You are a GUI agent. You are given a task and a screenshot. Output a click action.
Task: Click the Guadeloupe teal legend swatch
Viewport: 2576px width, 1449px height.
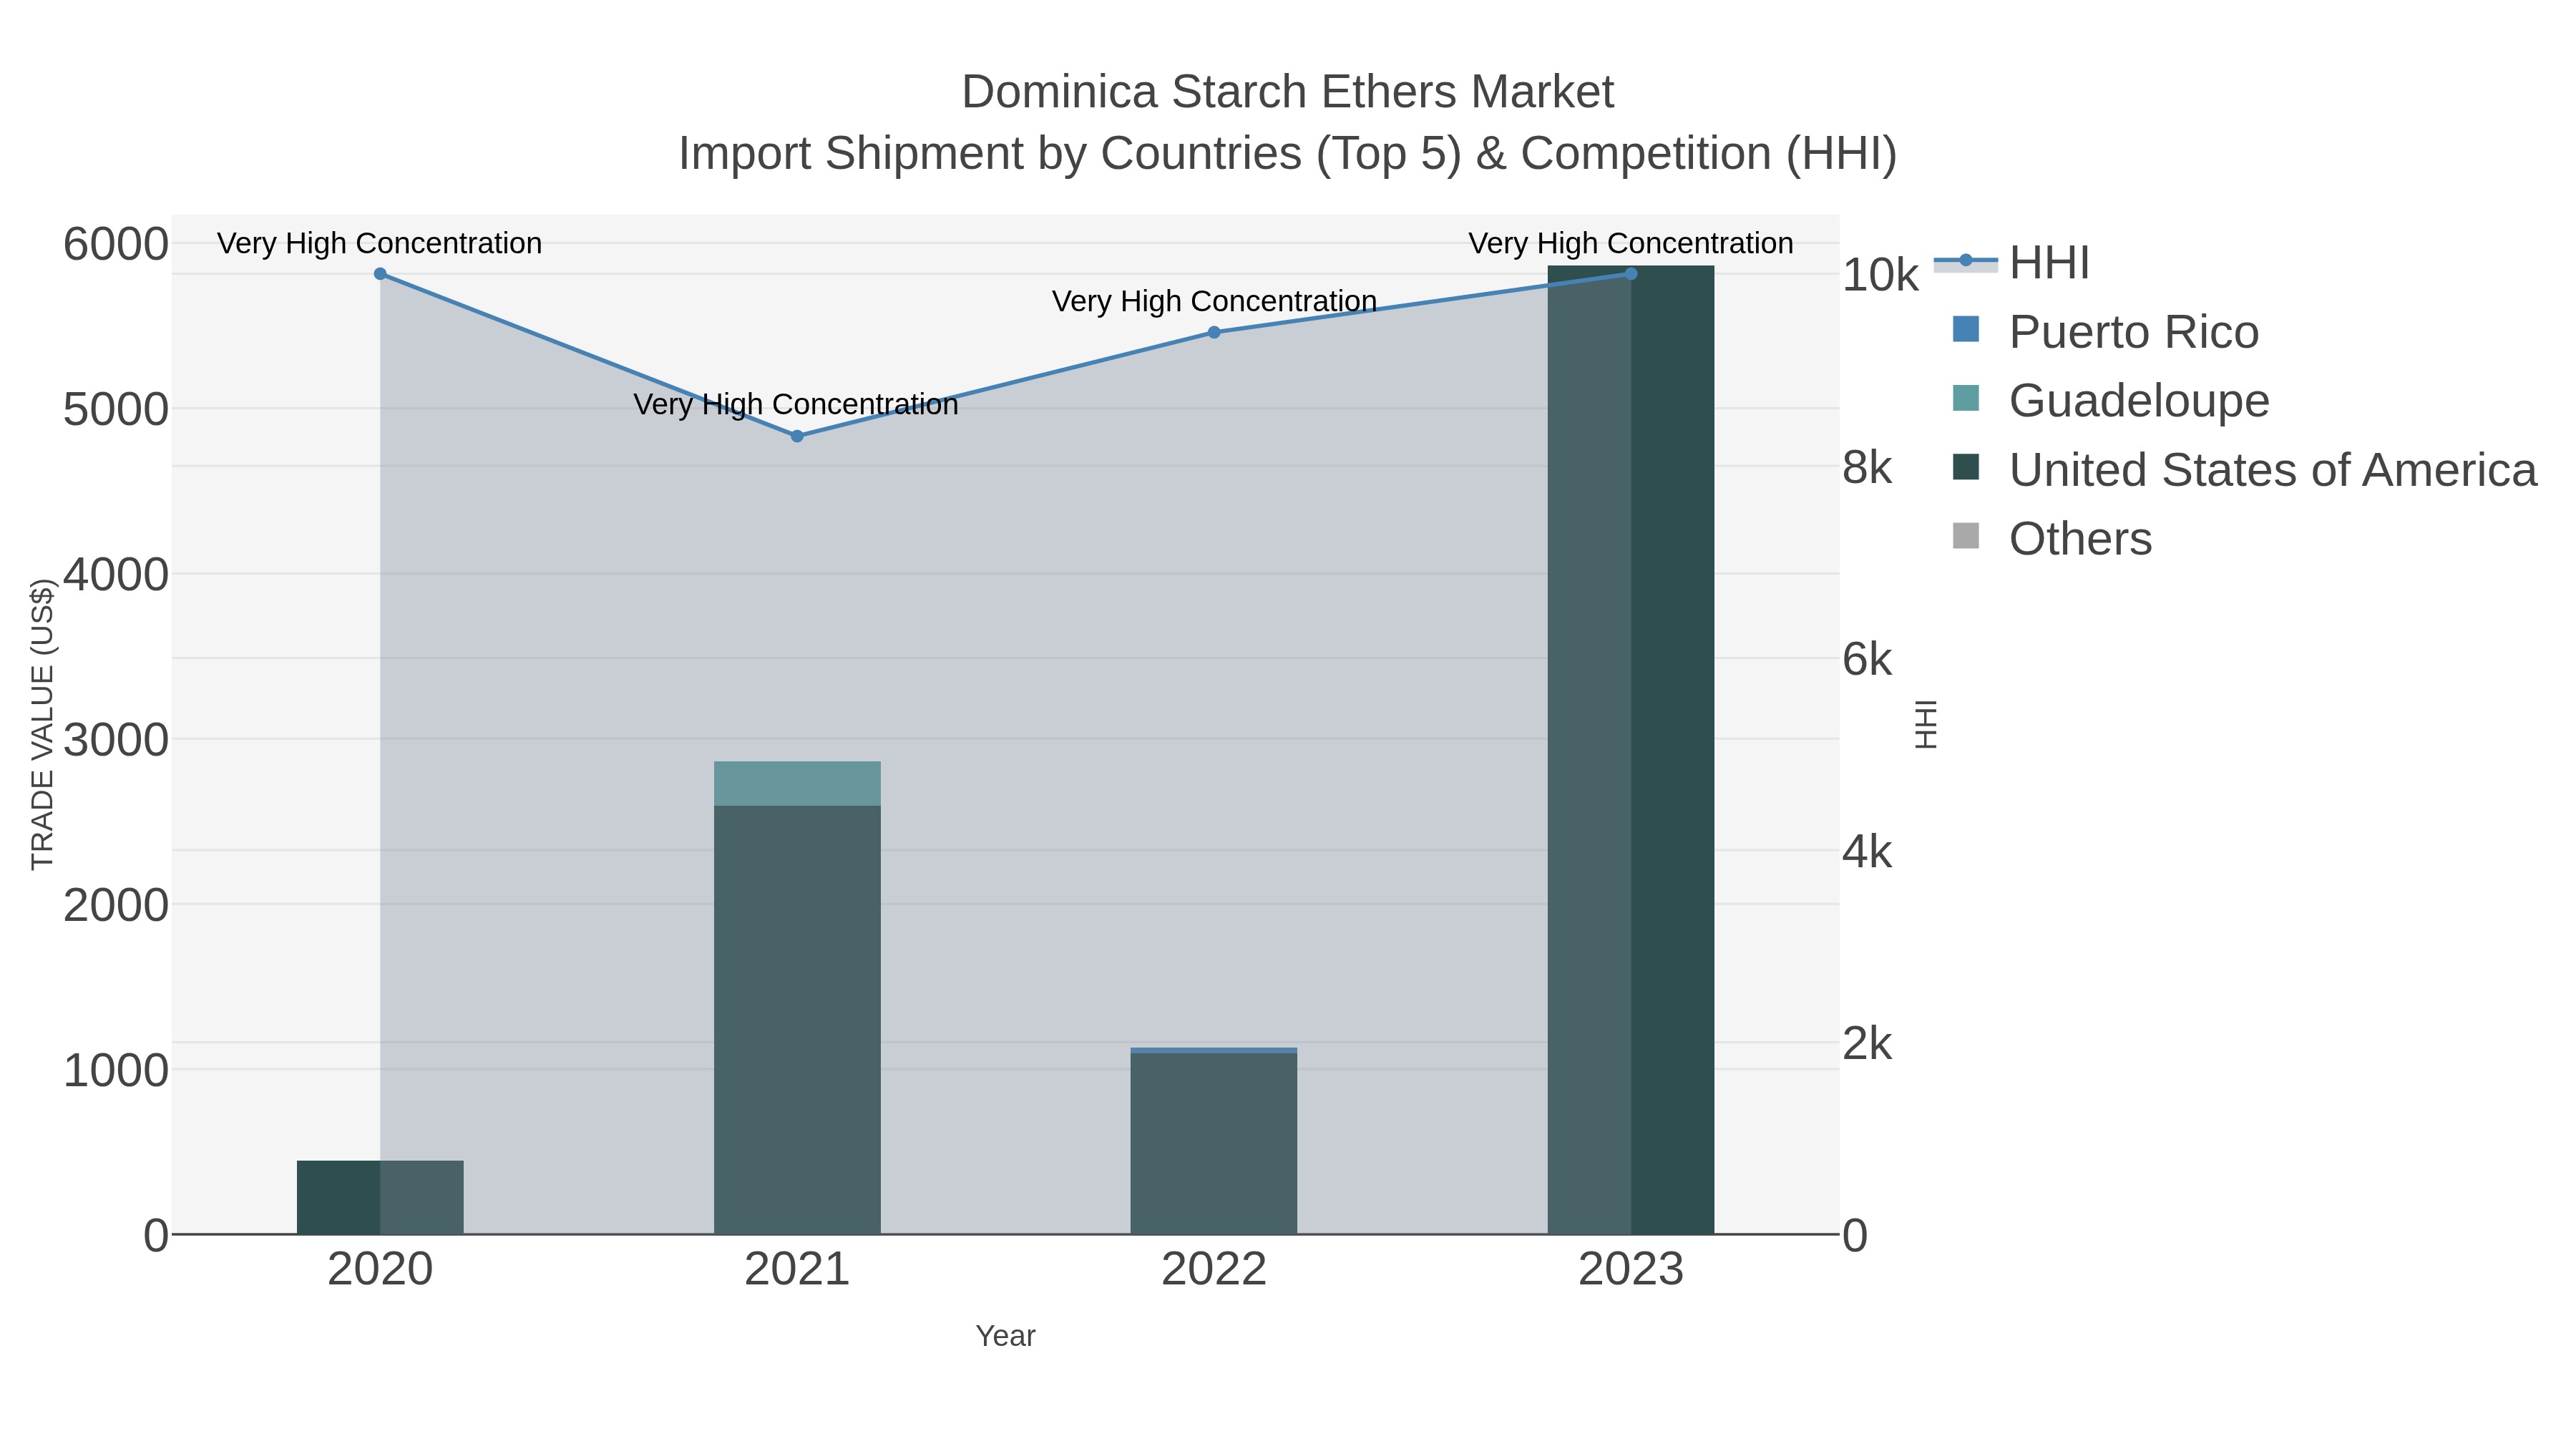point(1966,398)
